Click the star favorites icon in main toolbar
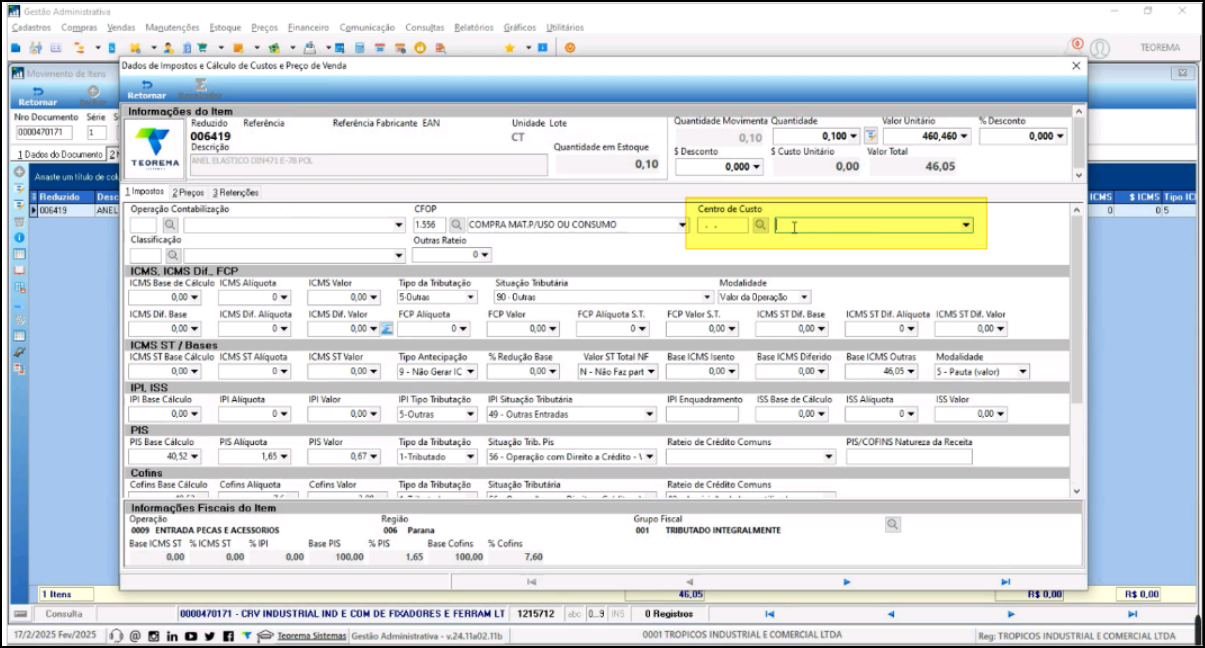The height and width of the screenshot is (648, 1205). [x=510, y=47]
